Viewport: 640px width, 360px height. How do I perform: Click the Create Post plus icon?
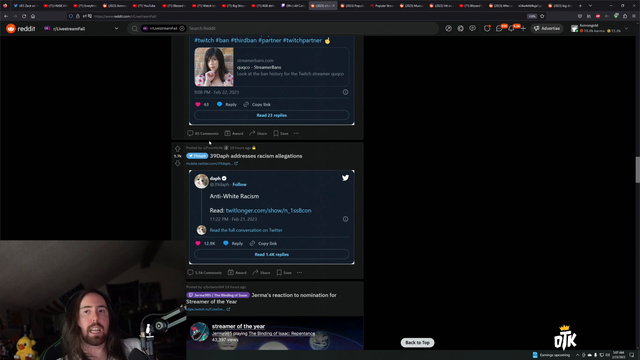click(x=523, y=29)
